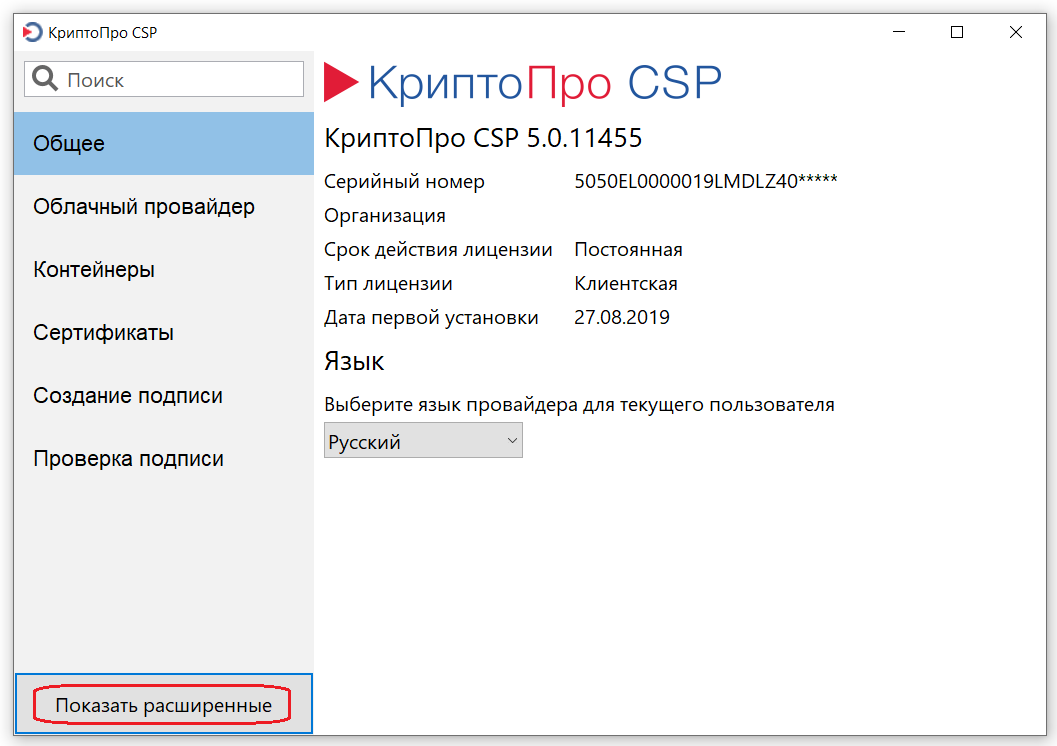Screen dimensions: 1057x746
Task: Open the Русский language dropdown
Action: [423, 441]
